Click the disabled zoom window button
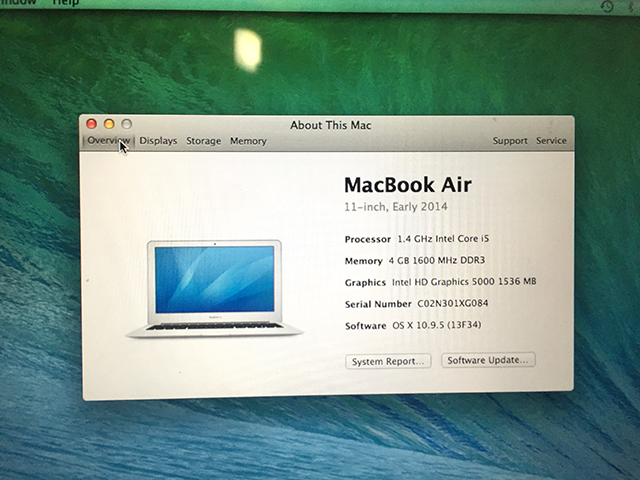Image resolution: width=640 pixels, height=480 pixels. point(127,124)
